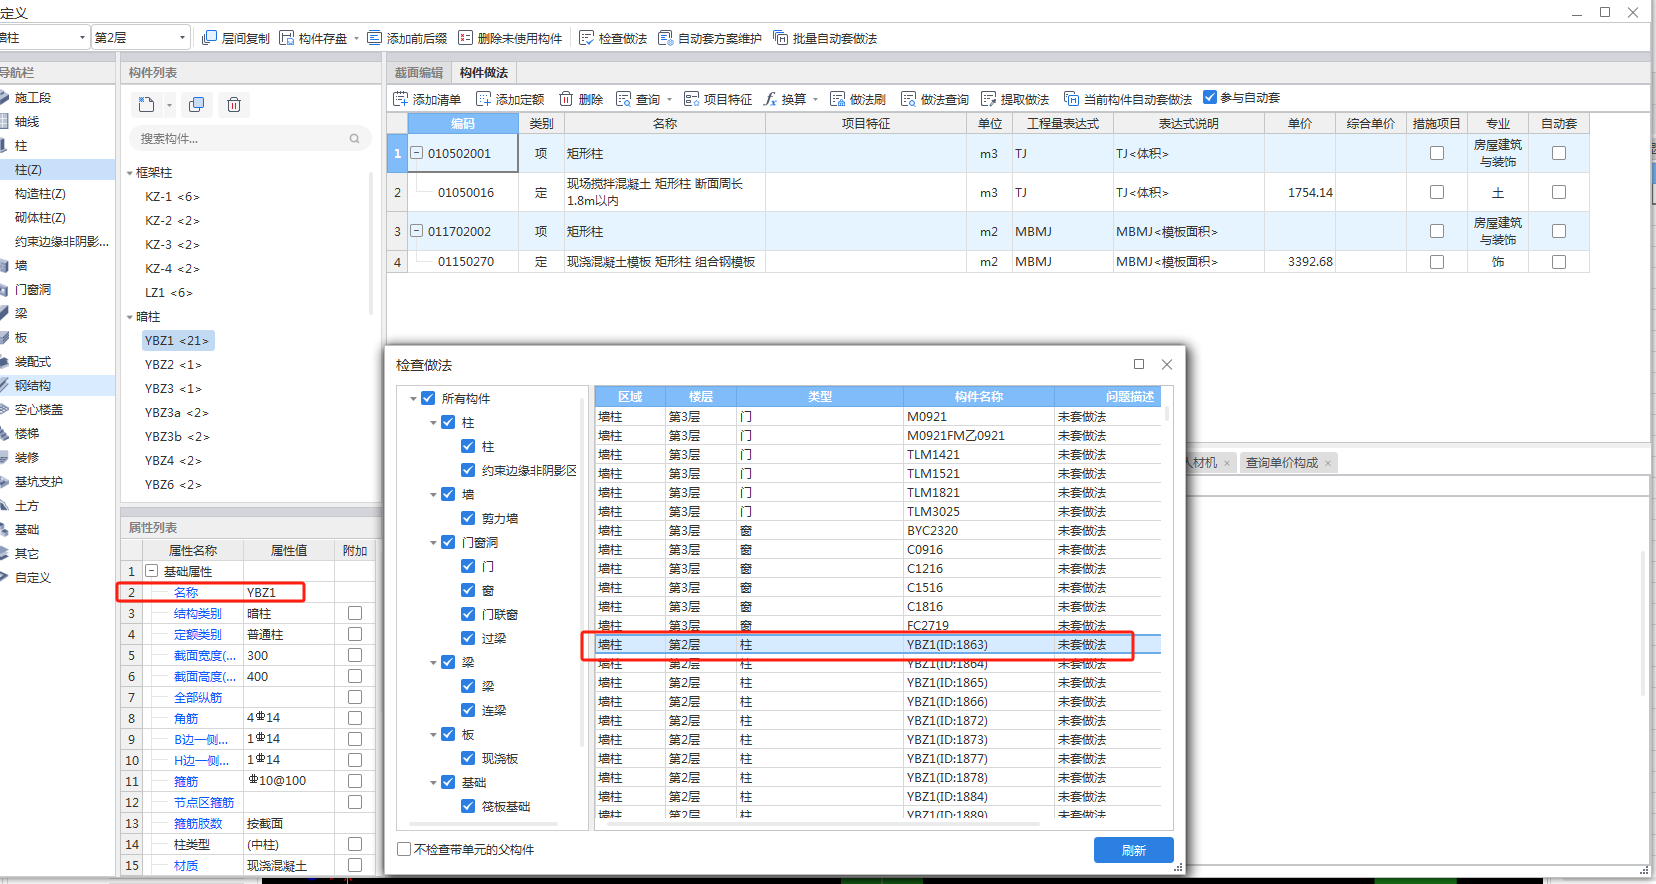Select row YBZ1(ID:1863) in check results
The height and width of the screenshot is (884, 1656).
coord(878,645)
